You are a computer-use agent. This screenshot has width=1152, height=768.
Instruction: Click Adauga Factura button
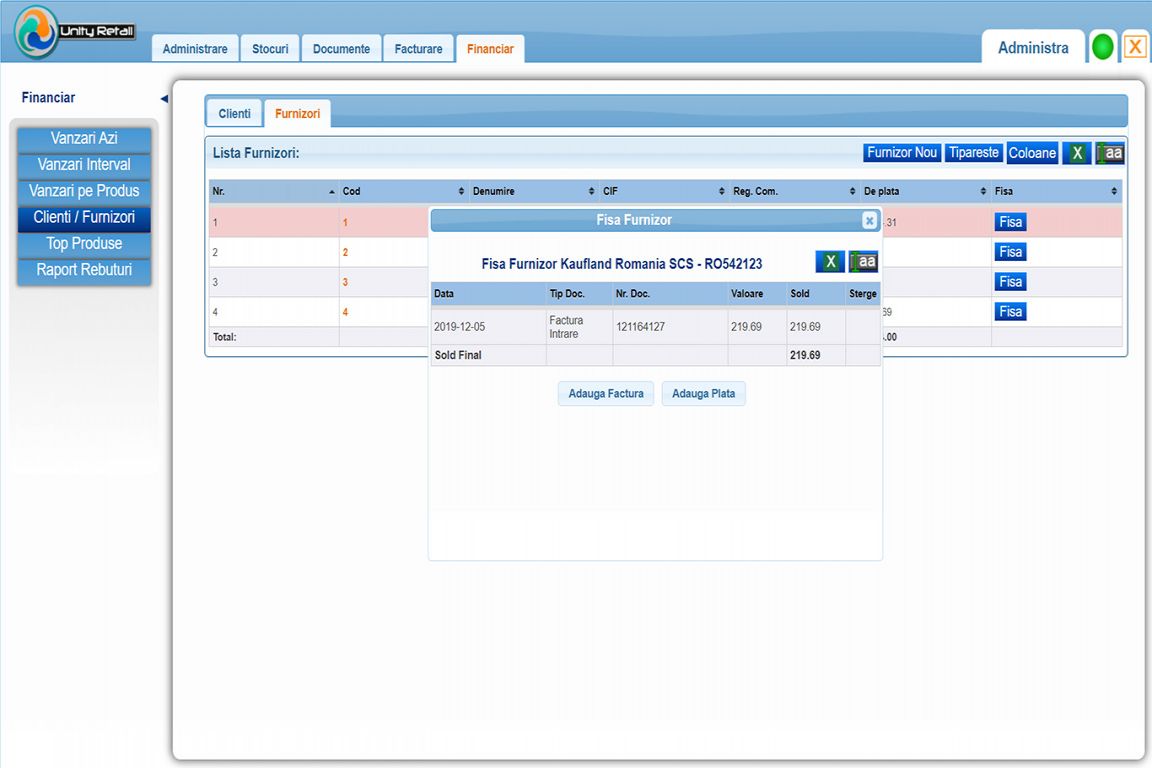pos(606,393)
